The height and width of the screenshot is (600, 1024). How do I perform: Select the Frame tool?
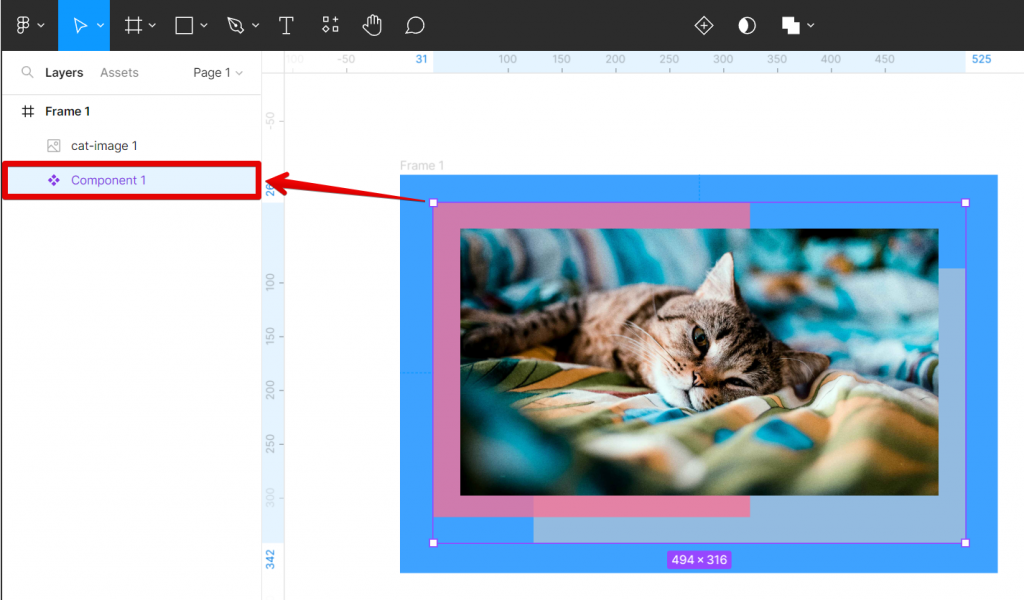point(131,25)
